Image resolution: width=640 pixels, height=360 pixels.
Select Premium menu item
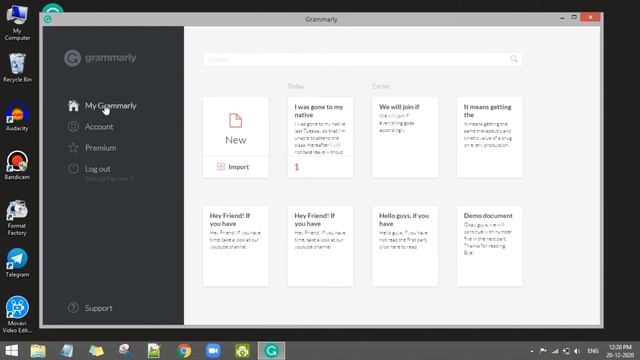click(x=92, y=147)
